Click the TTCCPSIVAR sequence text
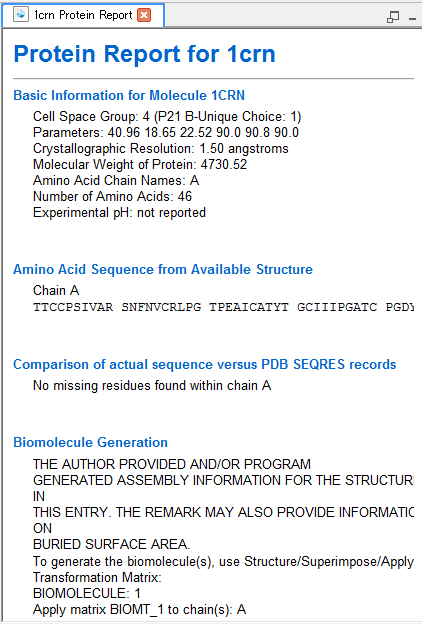422x624 pixels. pyautogui.click(x=73, y=307)
